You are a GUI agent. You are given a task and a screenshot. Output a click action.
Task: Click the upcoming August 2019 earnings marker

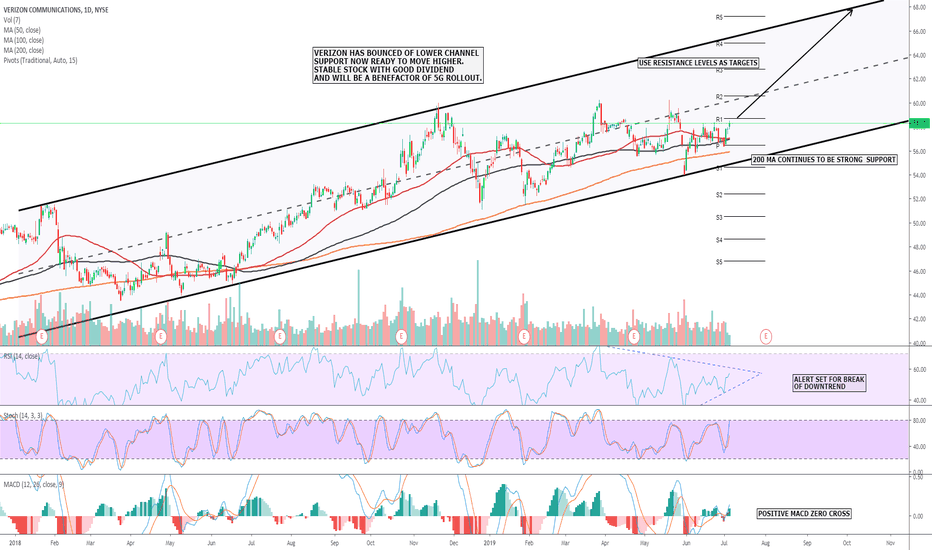766,337
